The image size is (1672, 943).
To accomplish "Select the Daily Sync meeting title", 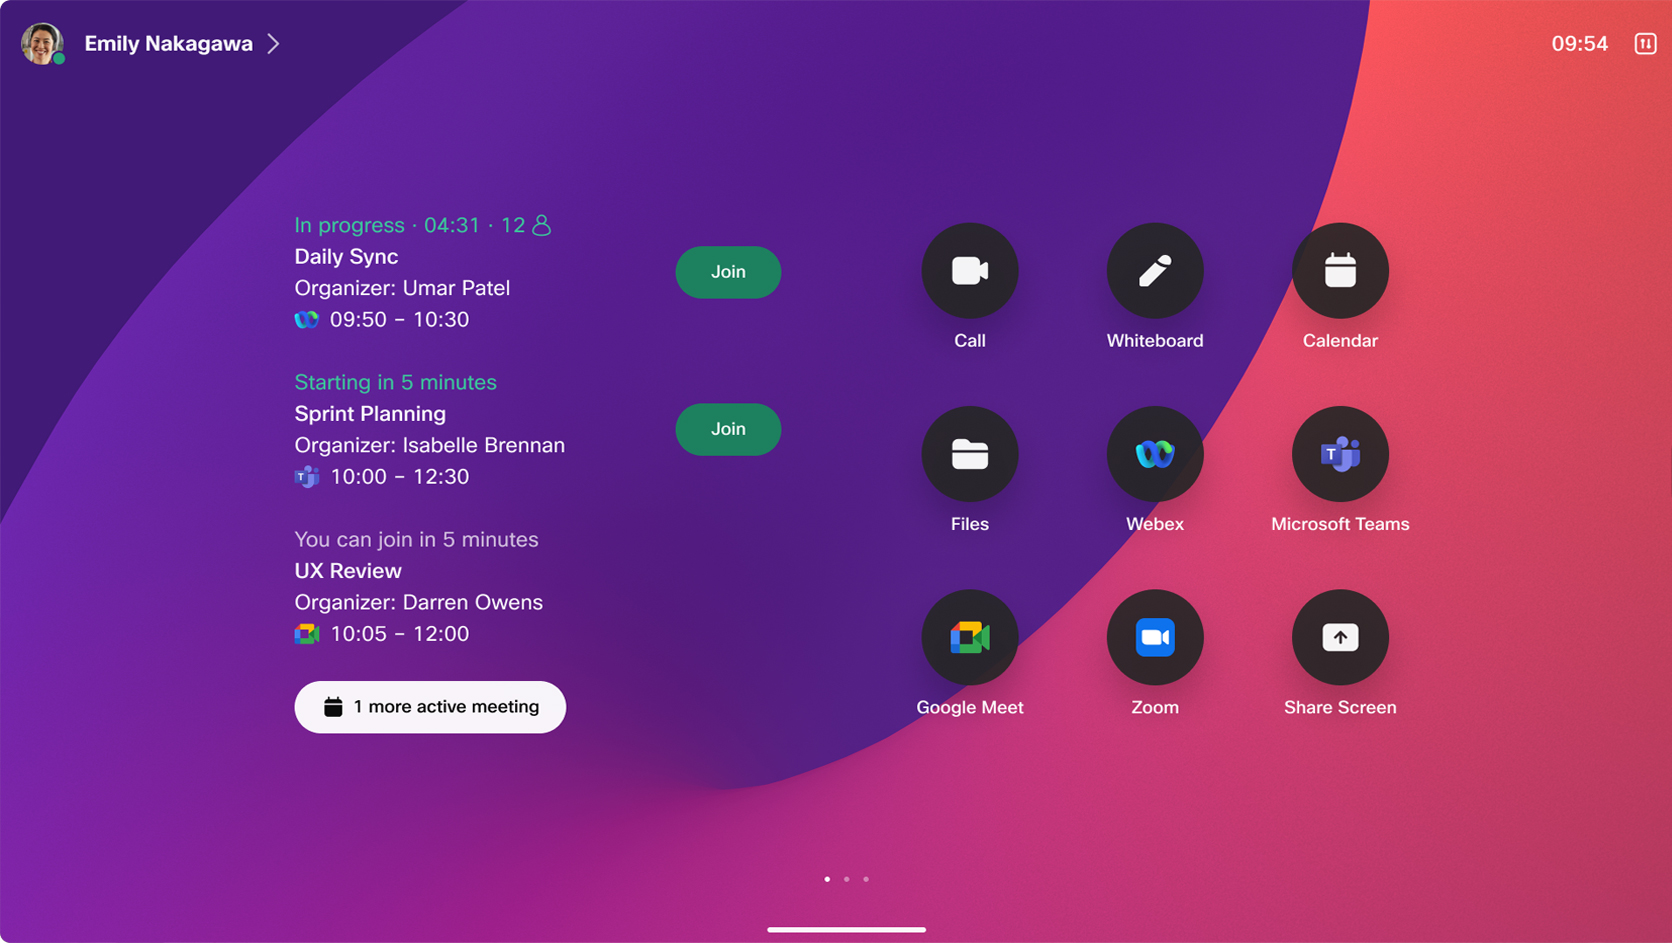I will [346, 257].
